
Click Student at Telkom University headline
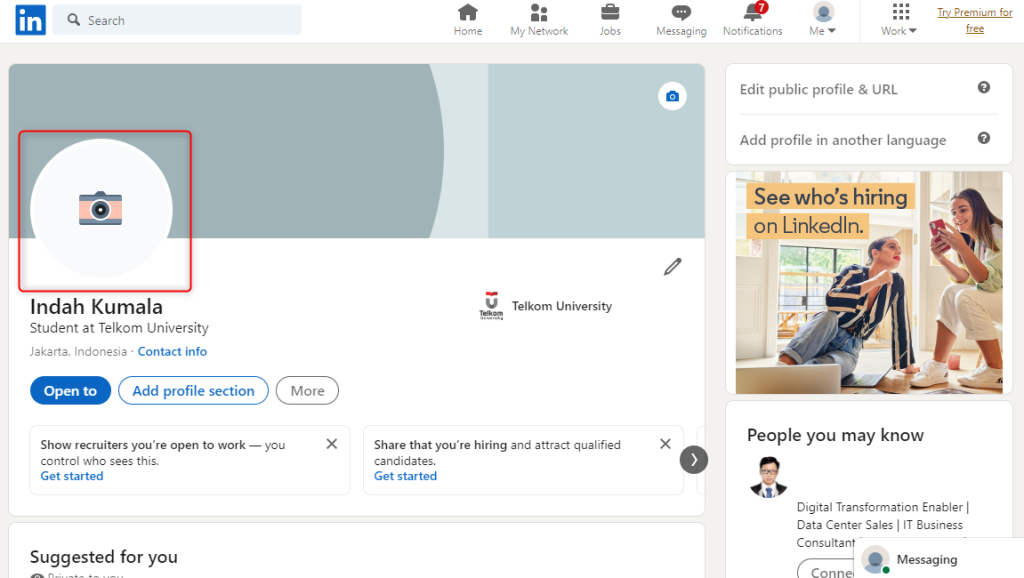coord(119,328)
